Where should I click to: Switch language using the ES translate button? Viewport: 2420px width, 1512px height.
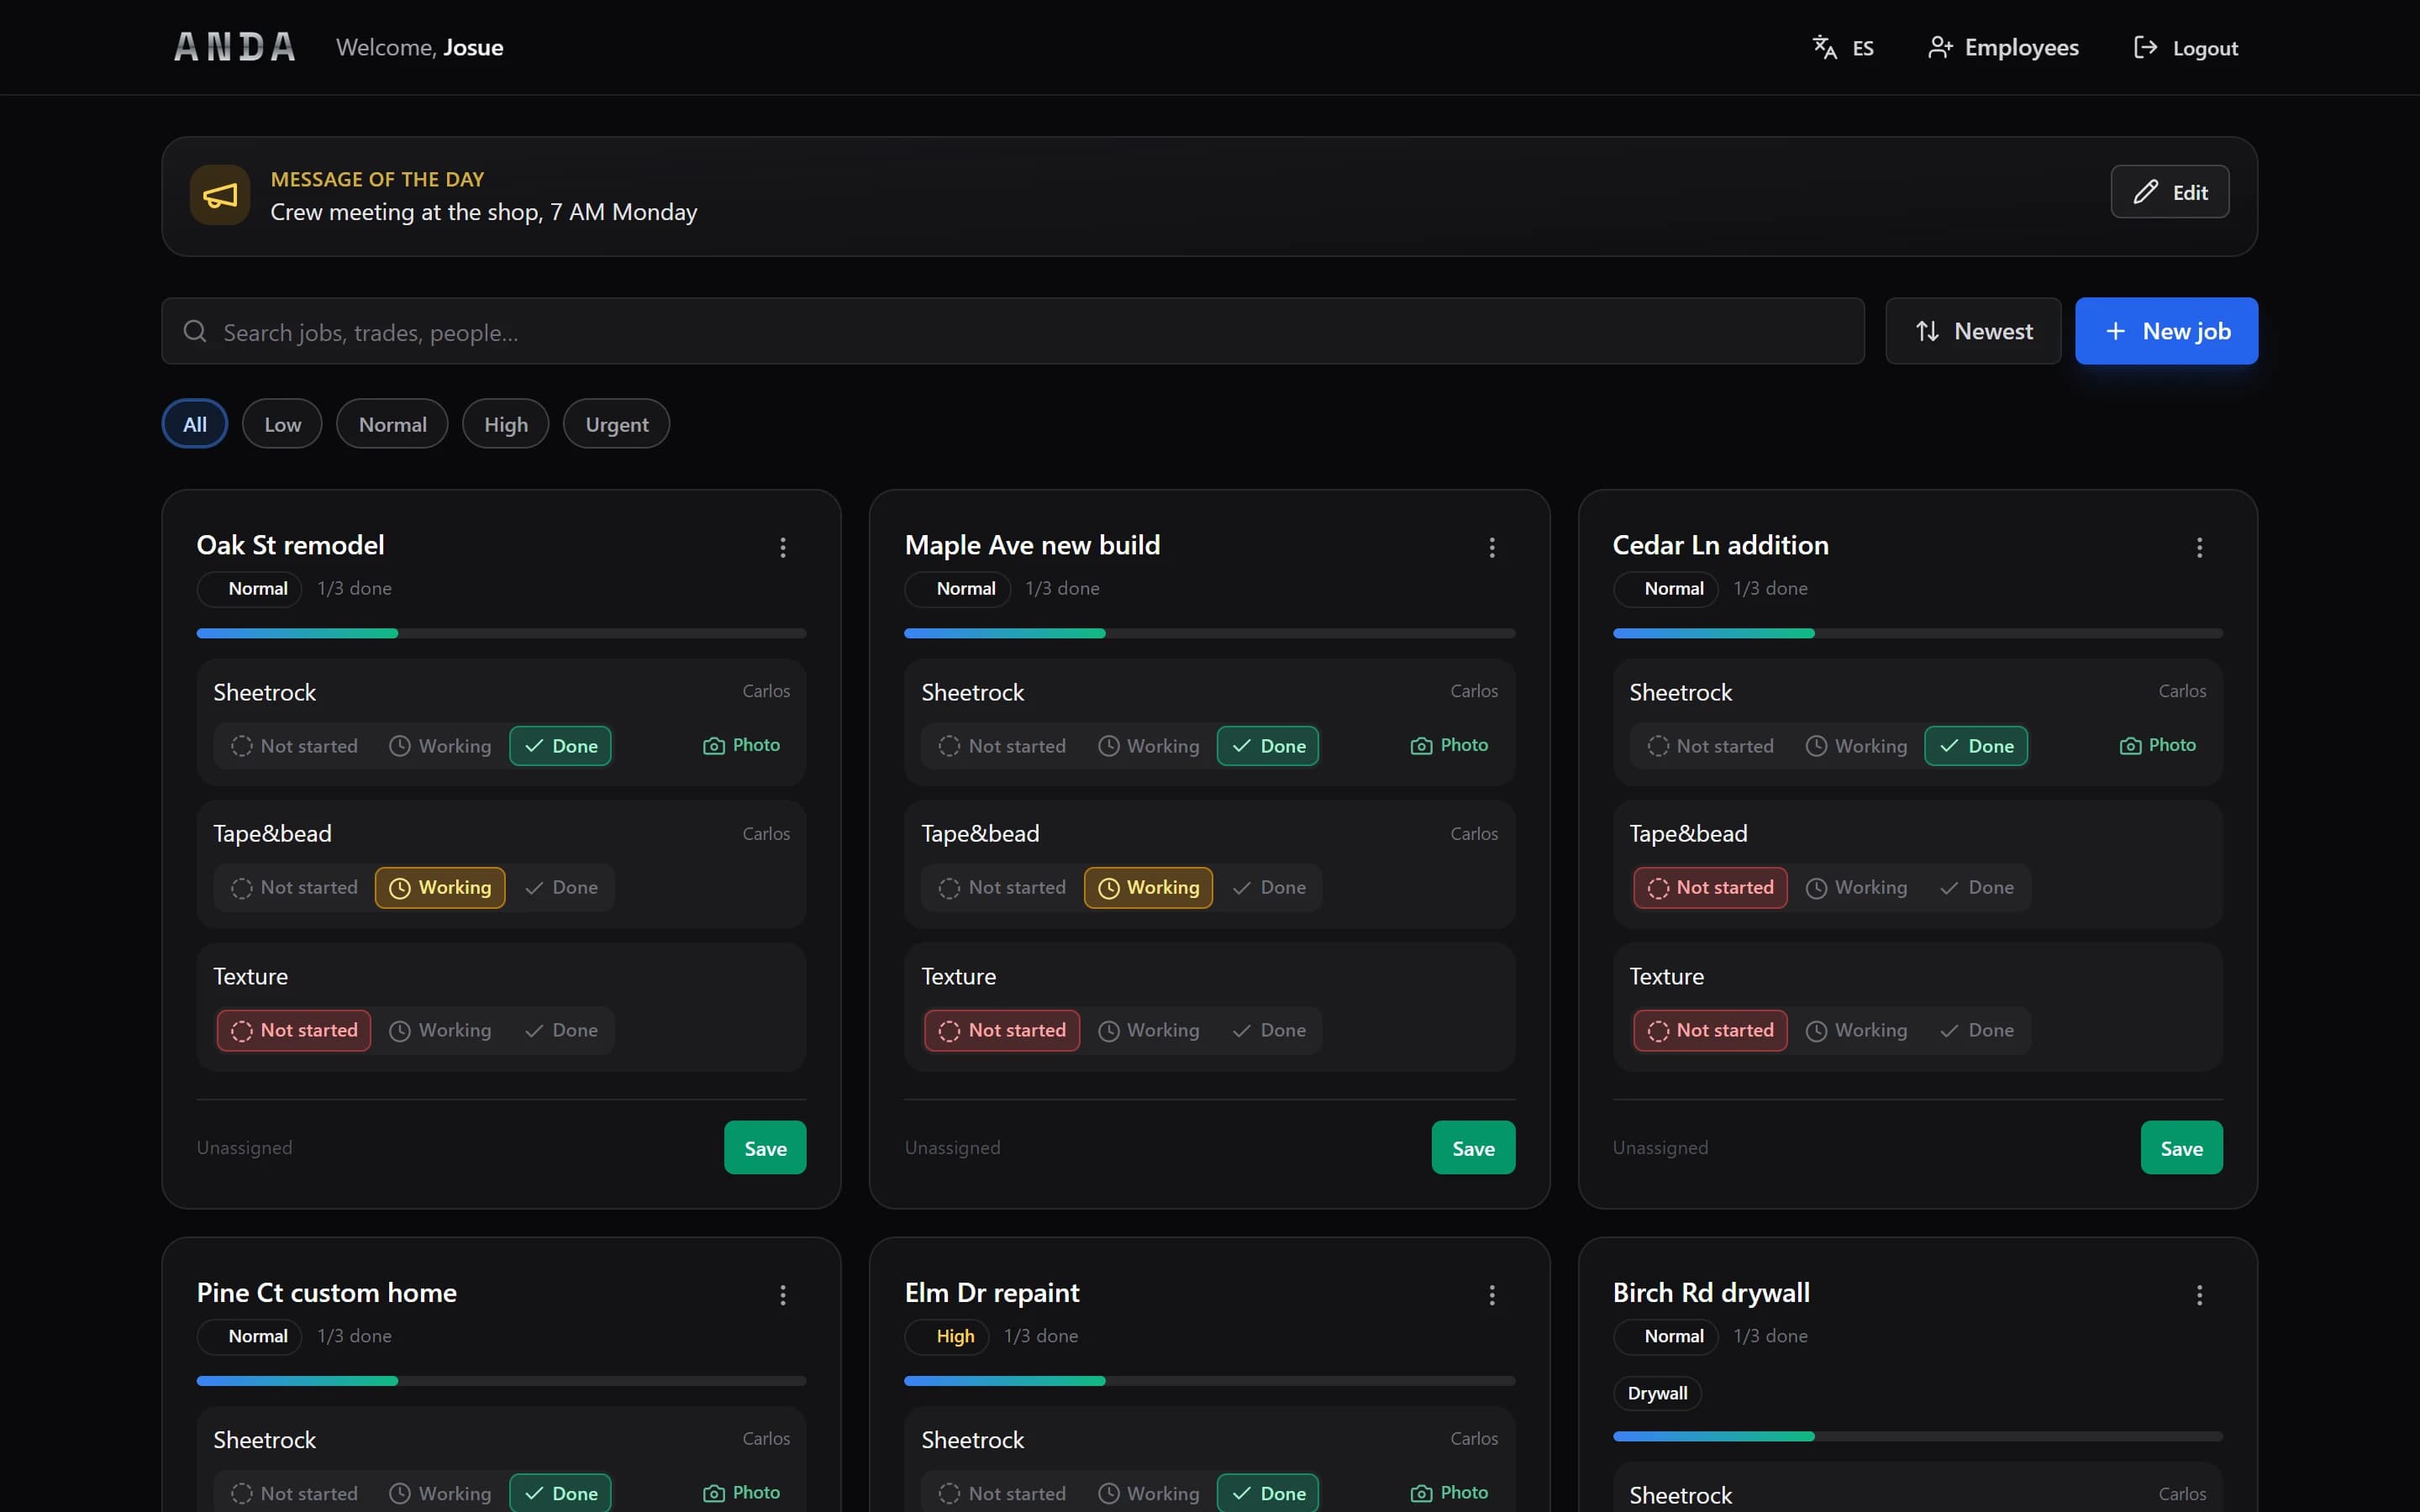(1843, 47)
